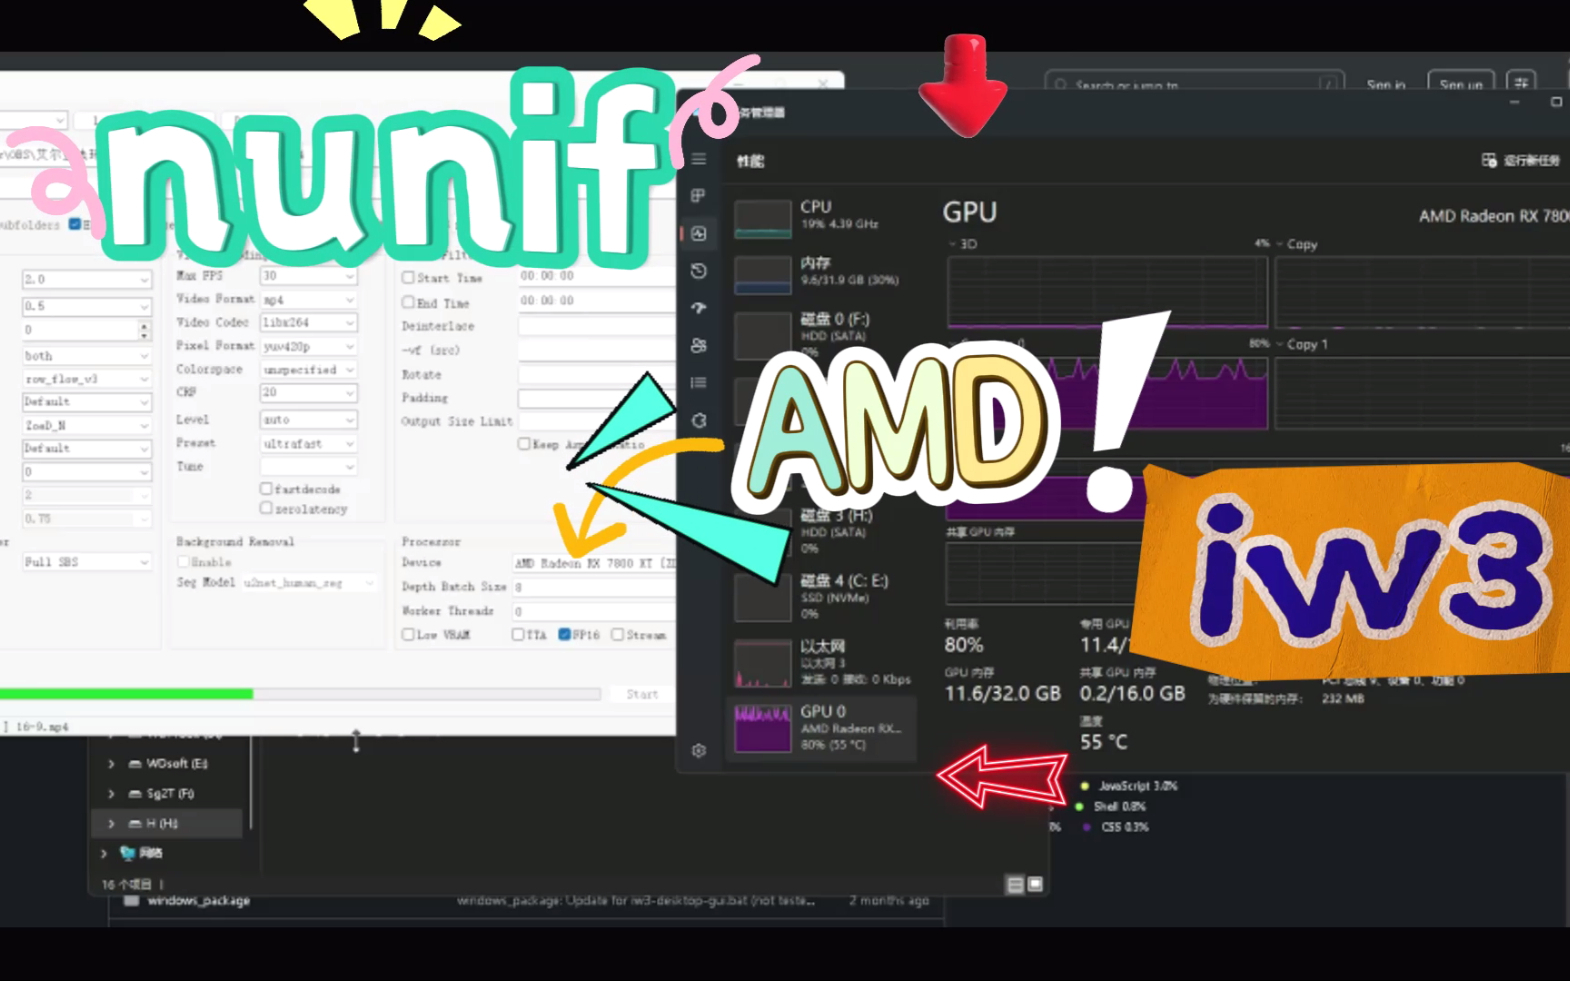Enable the TTA checkbox

[518, 635]
